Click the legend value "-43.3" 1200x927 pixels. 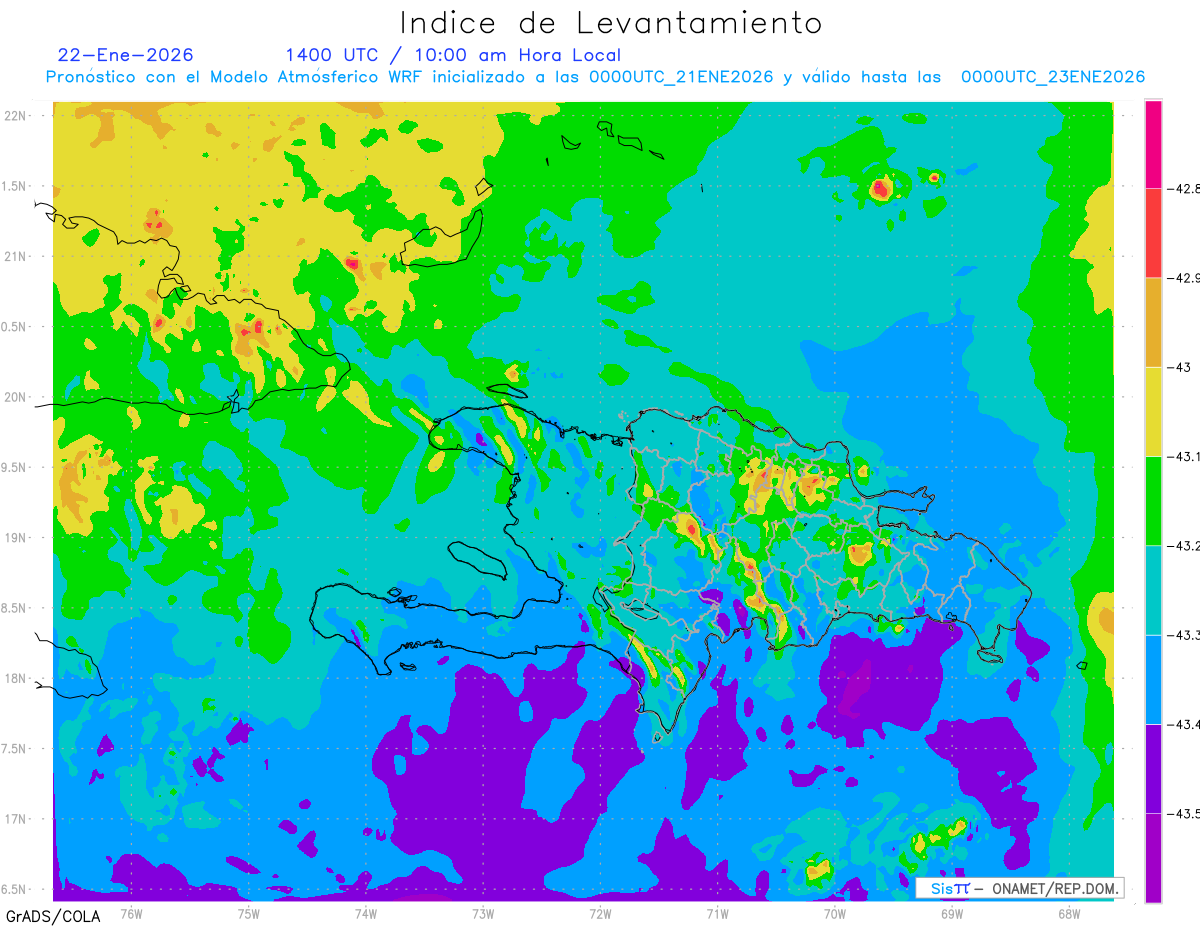1185,635
